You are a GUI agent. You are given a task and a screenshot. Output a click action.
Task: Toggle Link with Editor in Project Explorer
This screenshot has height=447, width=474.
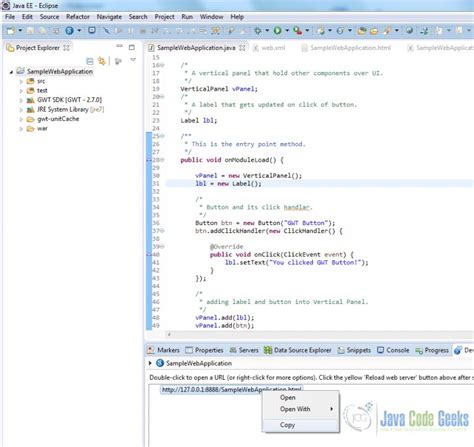101,61
